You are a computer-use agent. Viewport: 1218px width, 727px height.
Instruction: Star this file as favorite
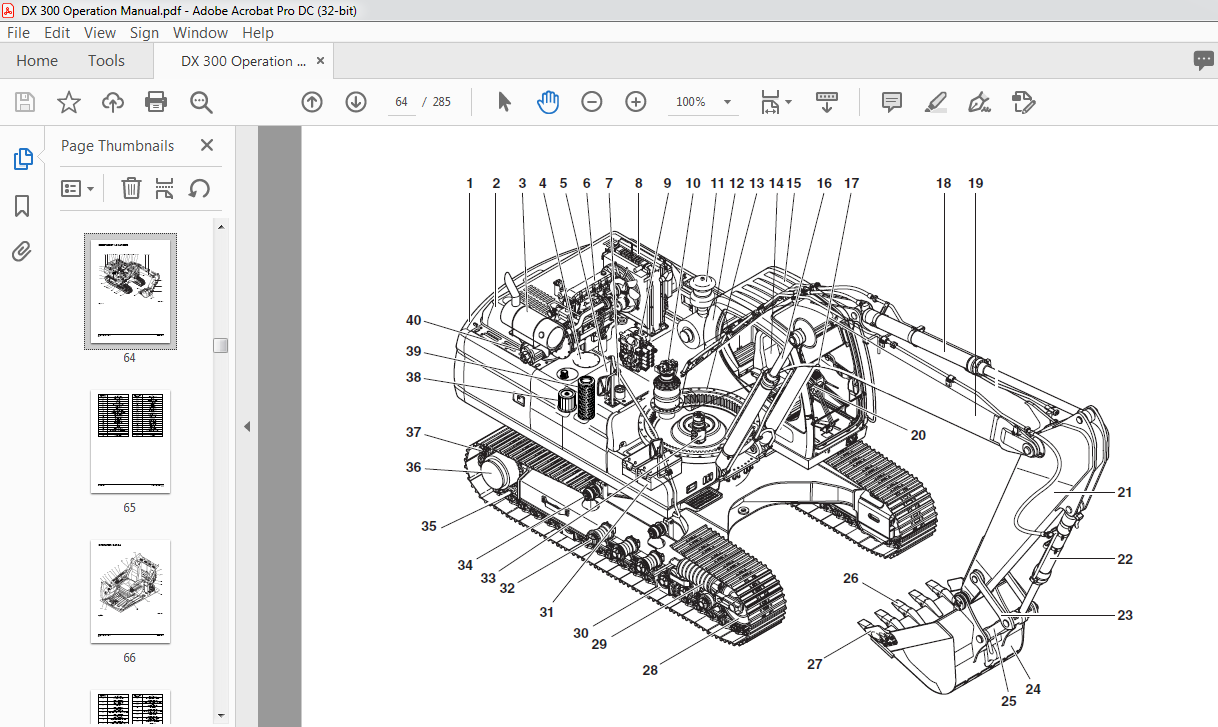[68, 102]
